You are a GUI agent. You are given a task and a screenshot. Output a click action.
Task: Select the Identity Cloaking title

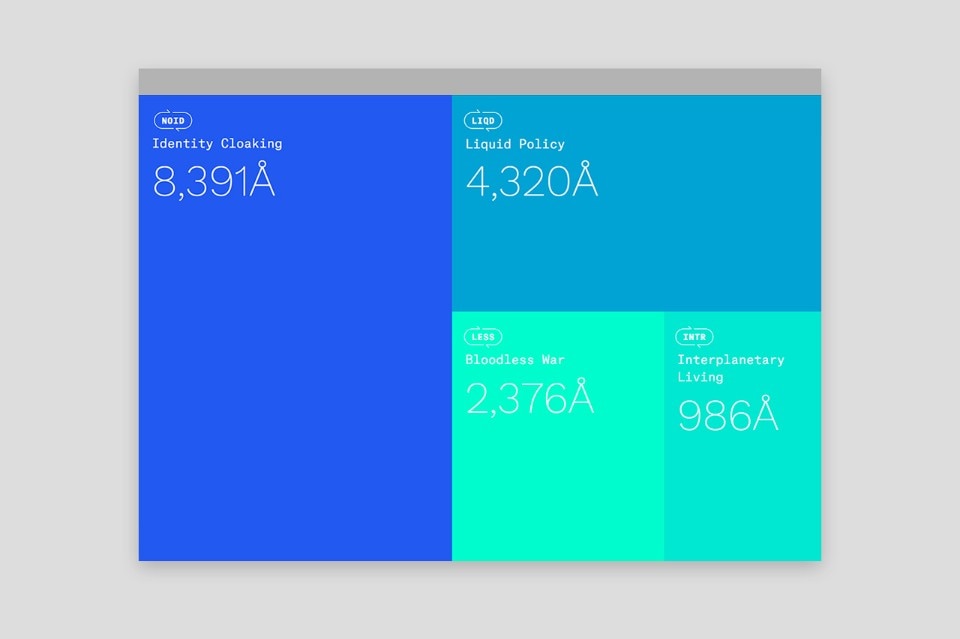pyautogui.click(x=217, y=144)
